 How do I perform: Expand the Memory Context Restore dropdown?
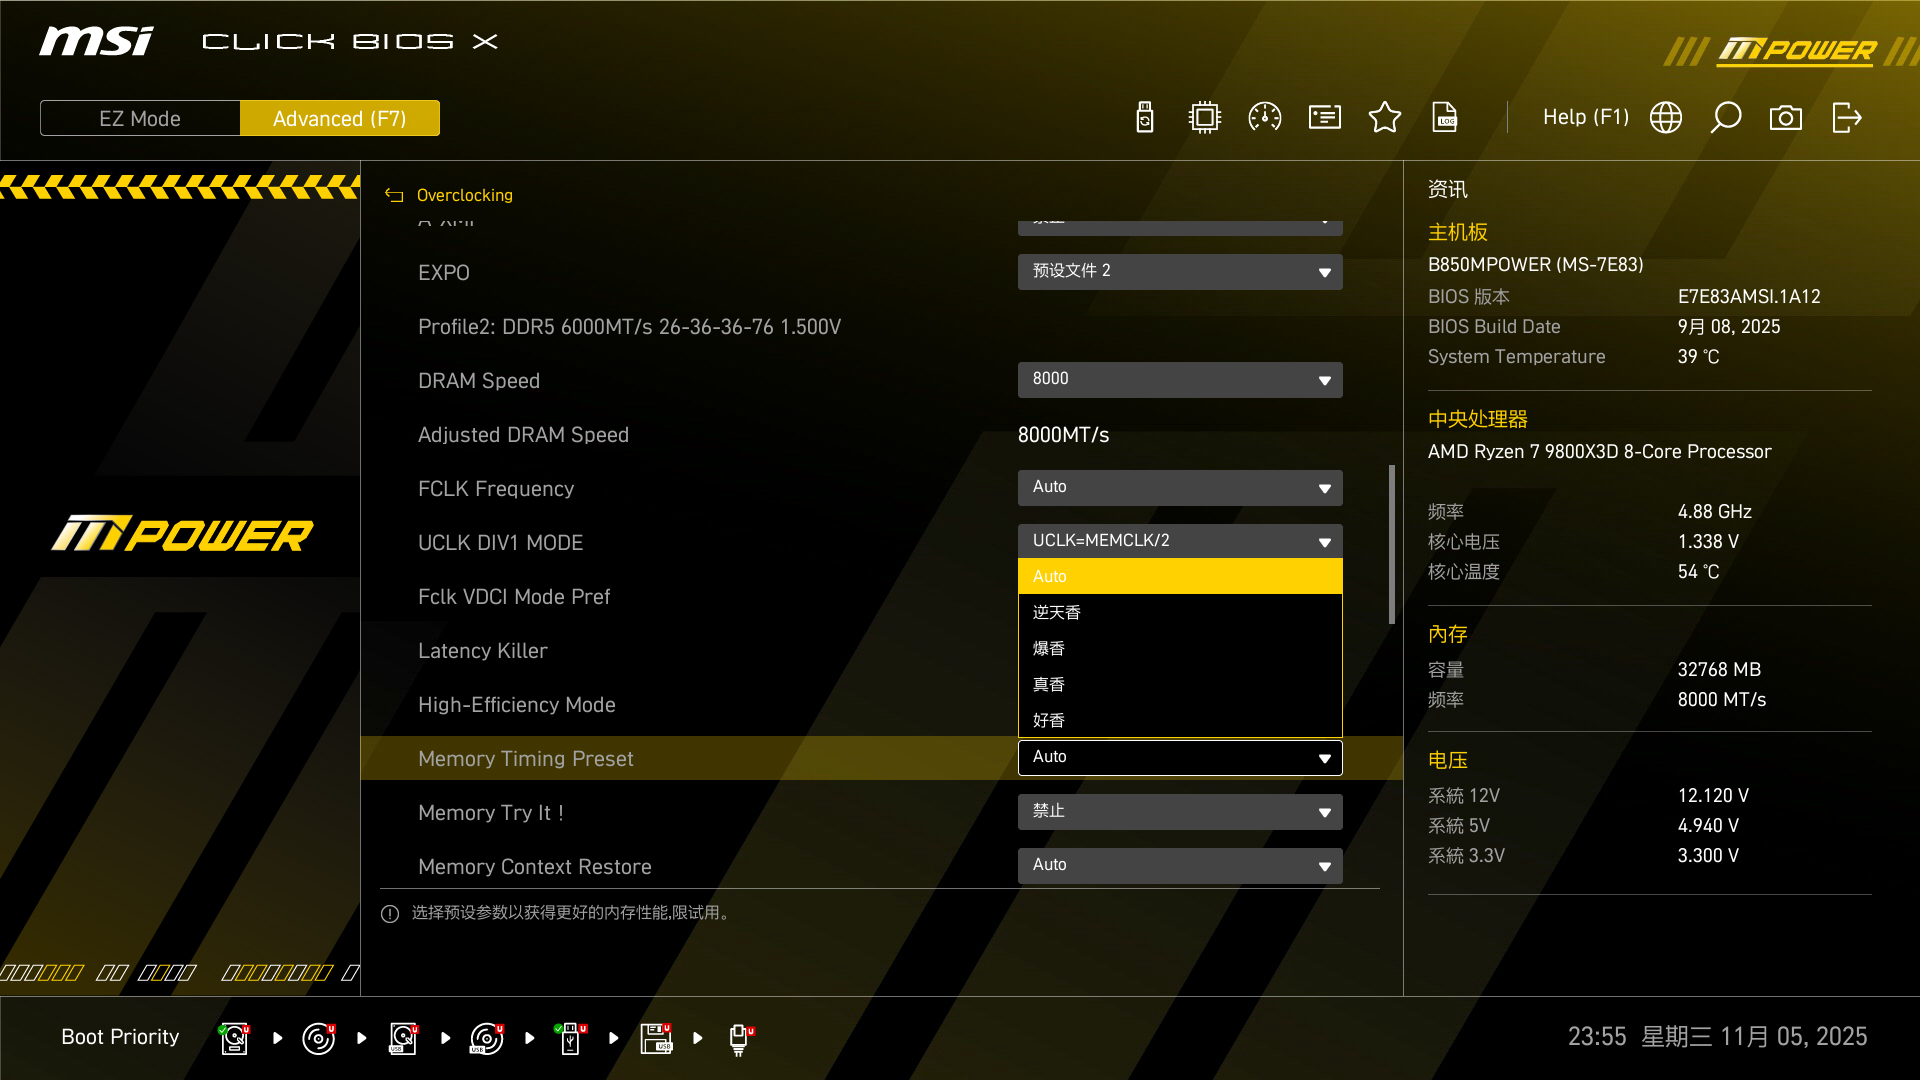1179,865
